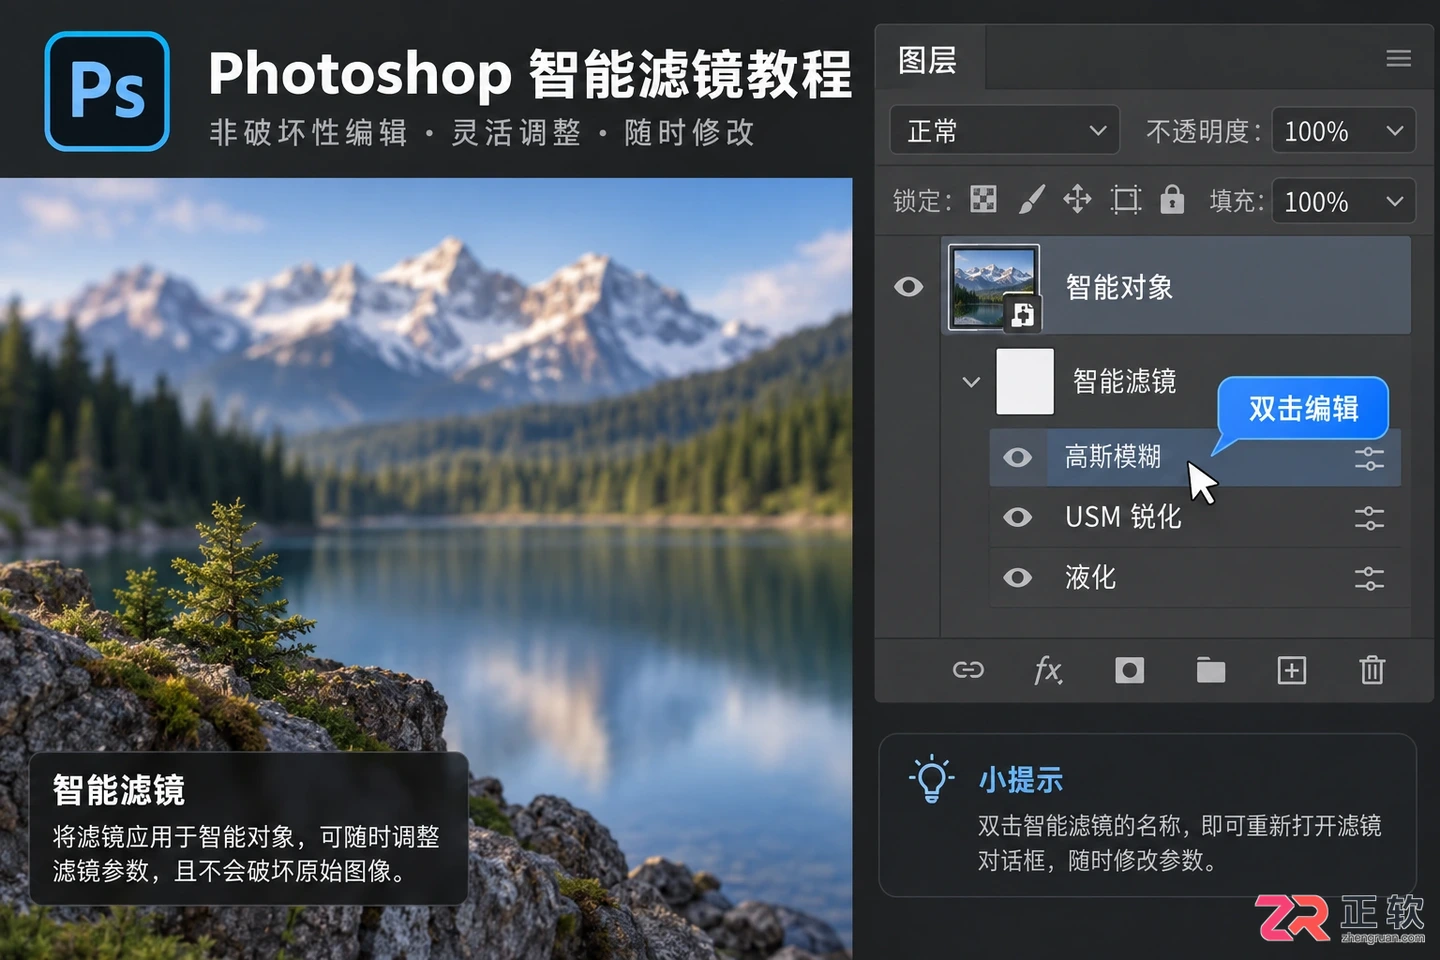Hide the 智能对象 layer
This screenshot has width=1440, height=960.
[x=908, y=287]
